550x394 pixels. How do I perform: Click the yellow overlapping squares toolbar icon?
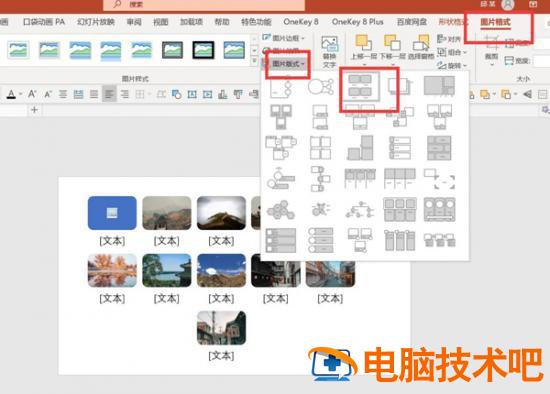tap(485, 94)
